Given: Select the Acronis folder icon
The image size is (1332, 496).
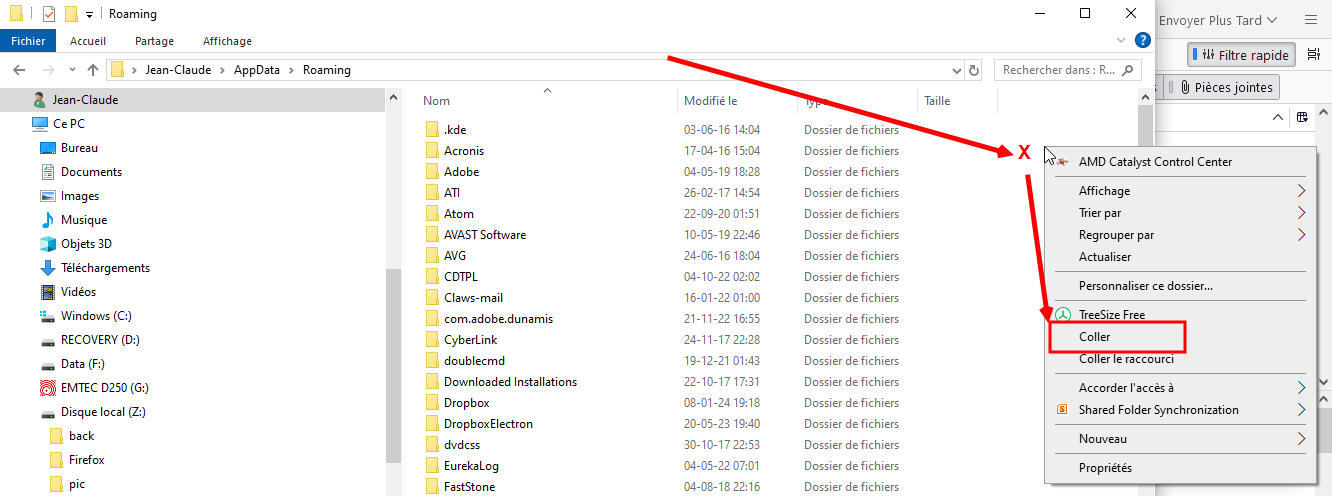Looking at the screenshot, I should point(432,151).
